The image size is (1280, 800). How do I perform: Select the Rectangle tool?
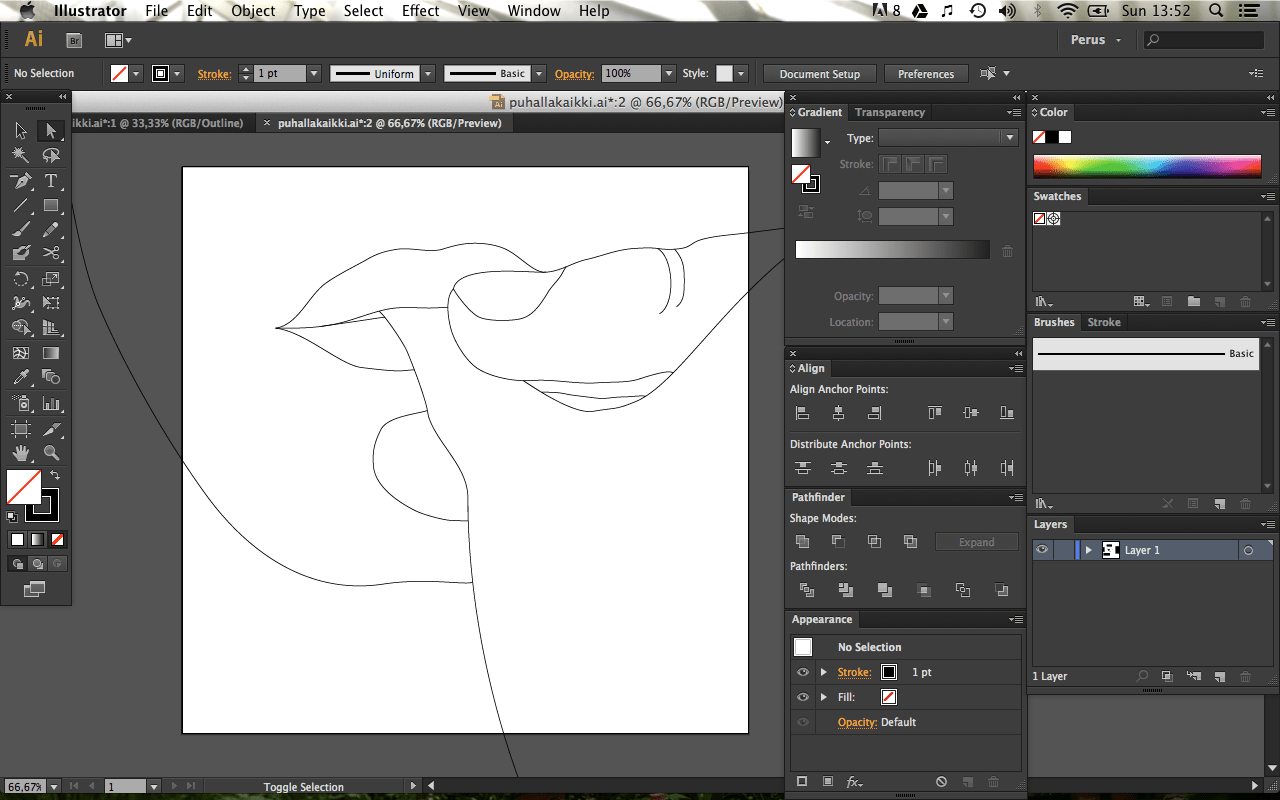(x=51, y=205)
